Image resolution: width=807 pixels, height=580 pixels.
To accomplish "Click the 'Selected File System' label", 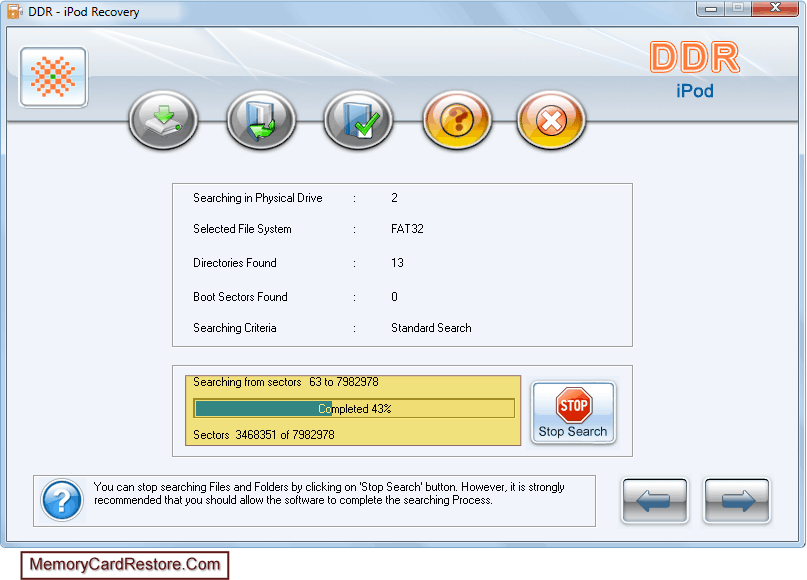I will click(242, 229).
